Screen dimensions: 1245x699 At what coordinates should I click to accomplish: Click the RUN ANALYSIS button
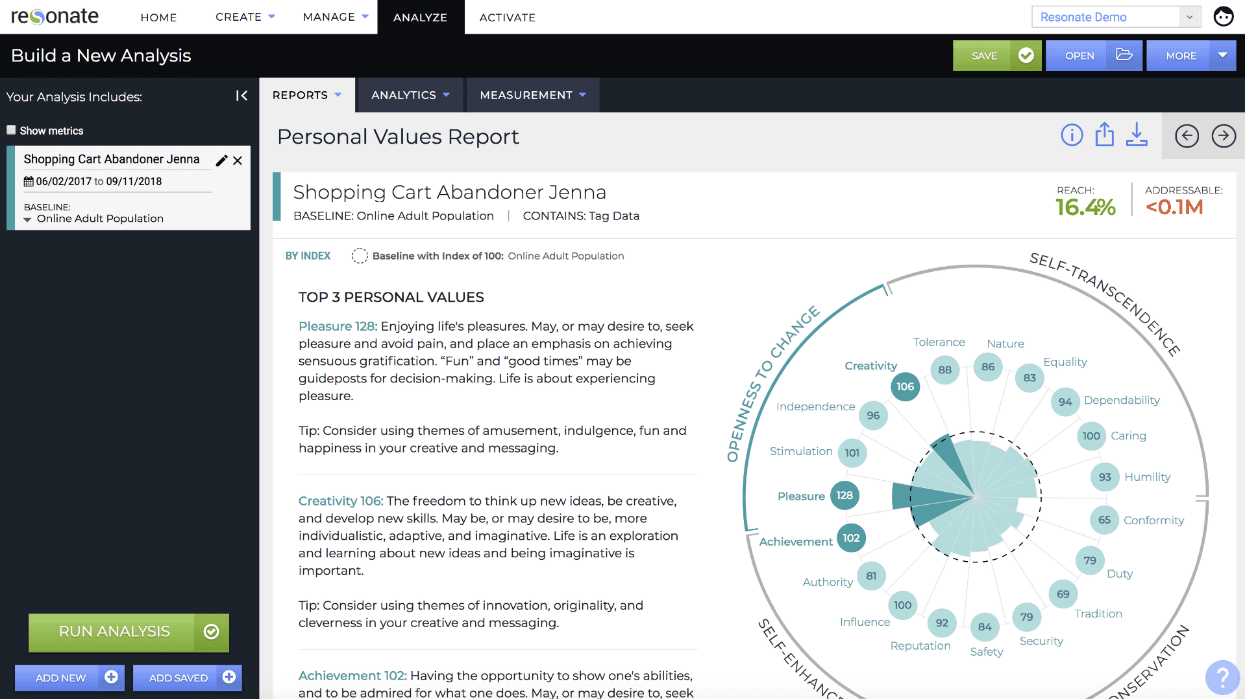[x=129, y=632]
